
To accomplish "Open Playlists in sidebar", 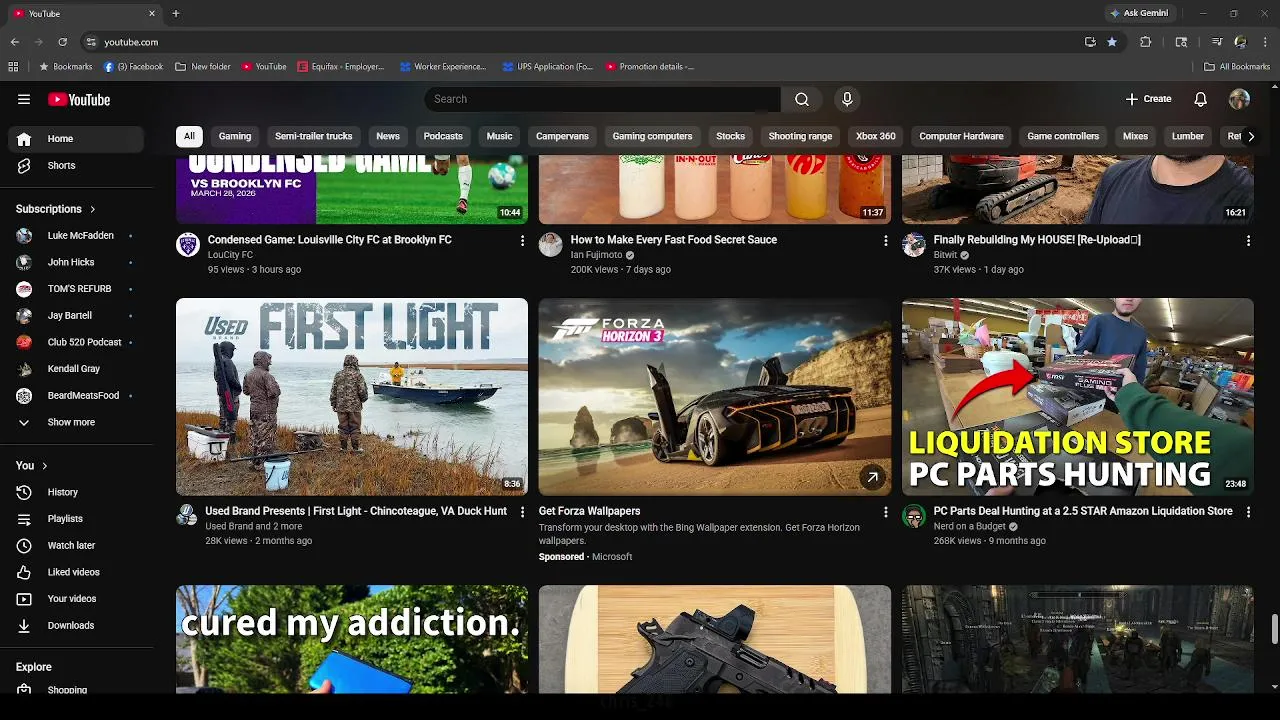I will tap(76, 519).
